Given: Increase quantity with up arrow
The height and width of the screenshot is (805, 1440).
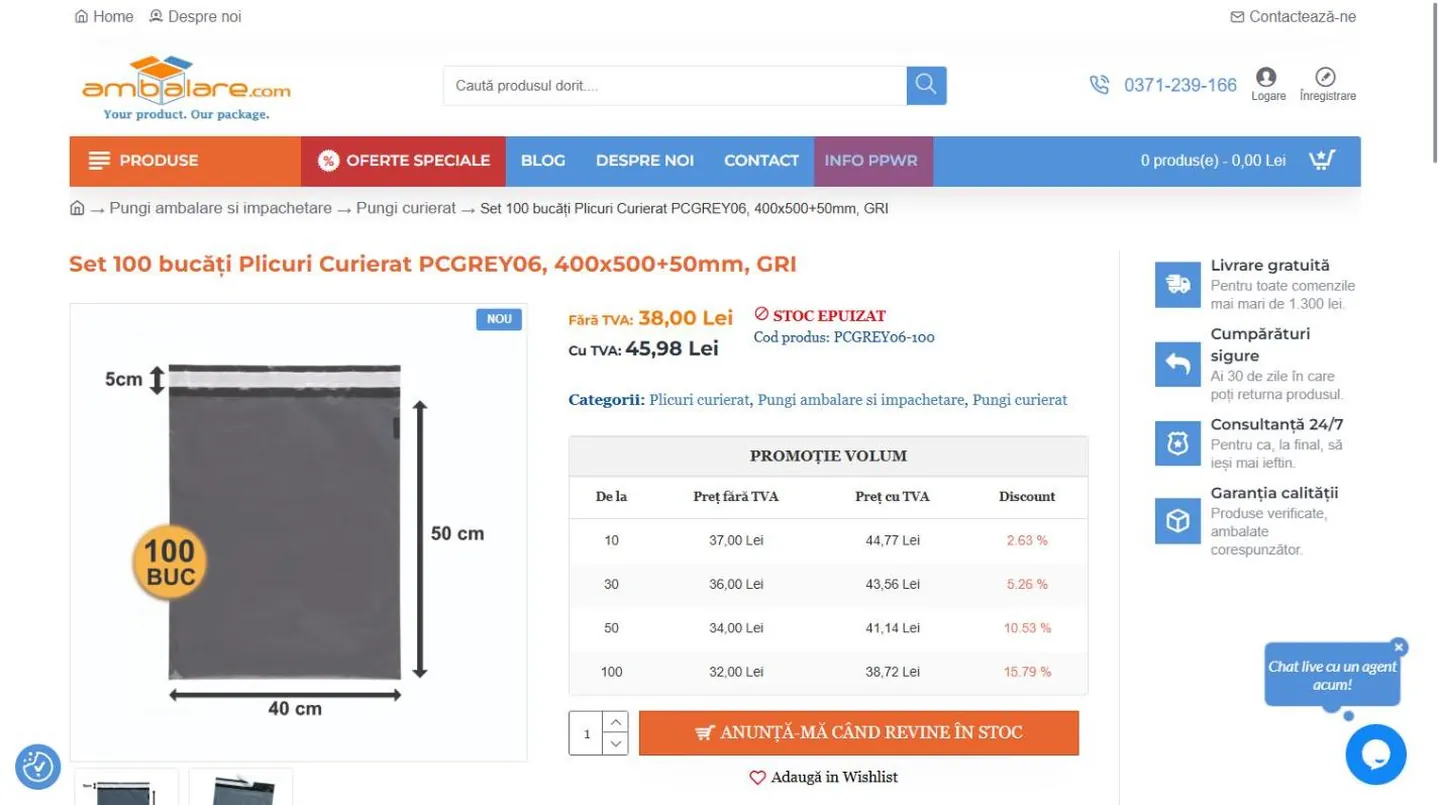Looking at the screenshot, I should click(x=616, y=722).
